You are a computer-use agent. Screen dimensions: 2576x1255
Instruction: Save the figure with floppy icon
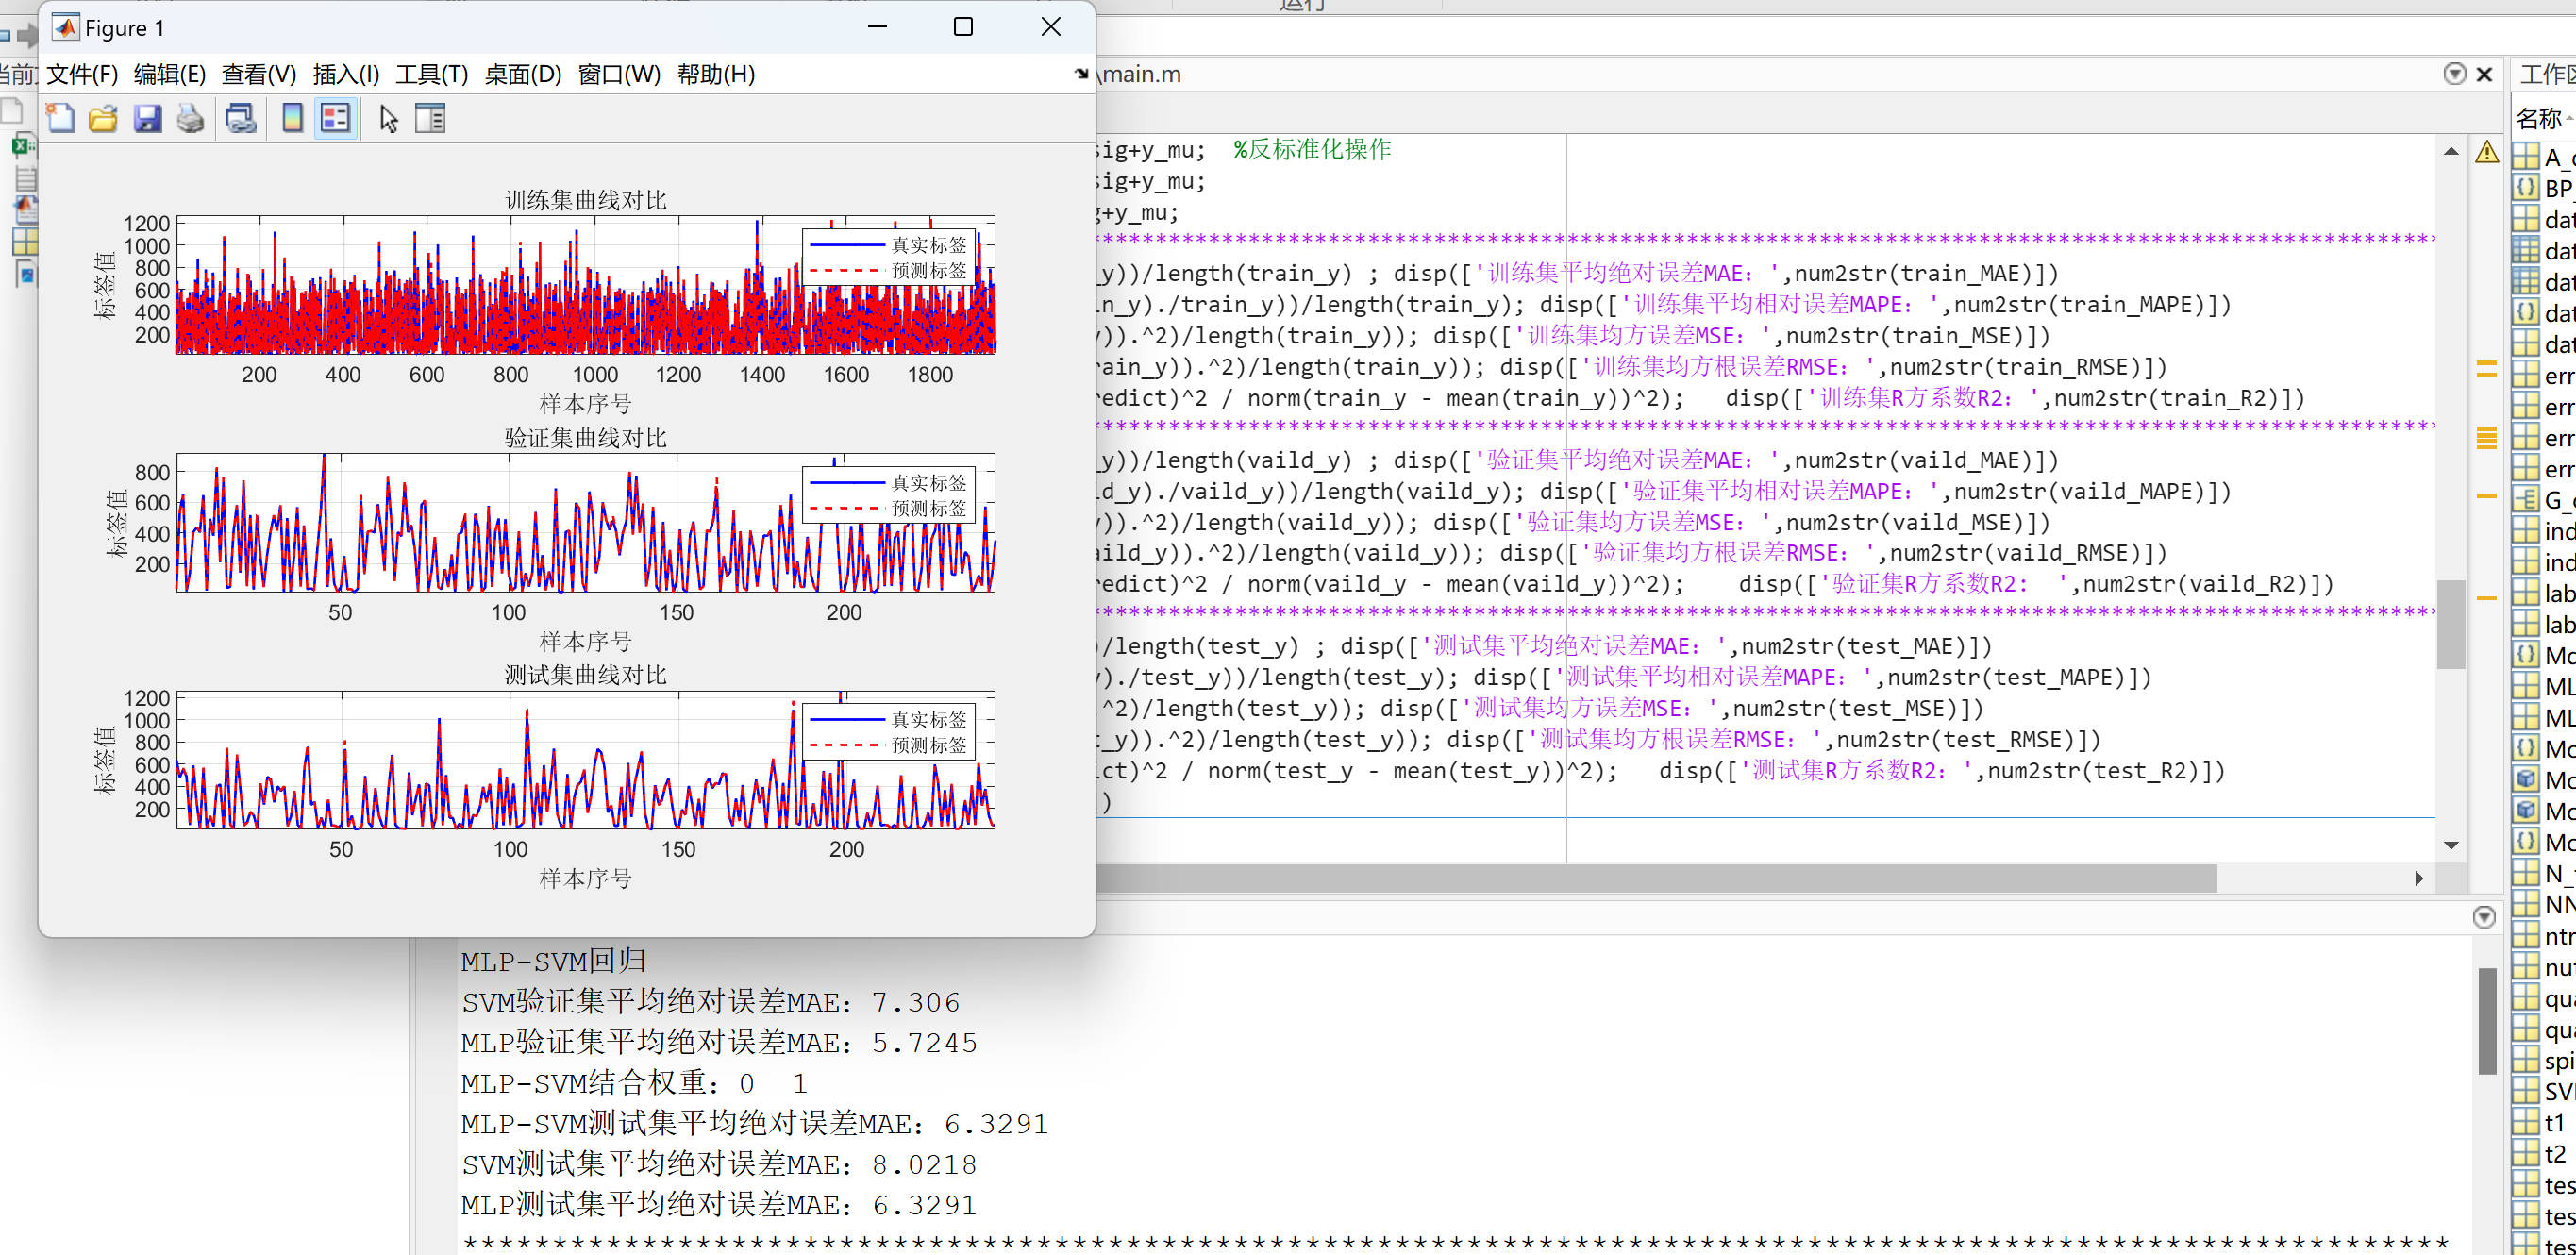[147, 118]
